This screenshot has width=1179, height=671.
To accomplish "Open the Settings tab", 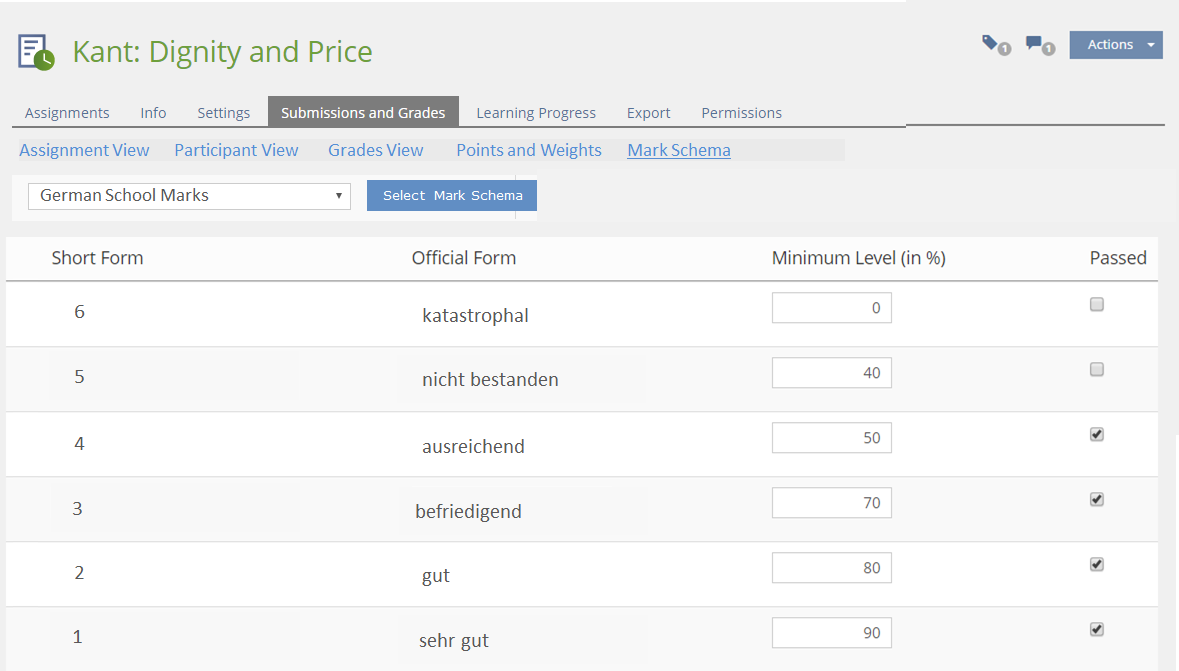I will (223, 113).
